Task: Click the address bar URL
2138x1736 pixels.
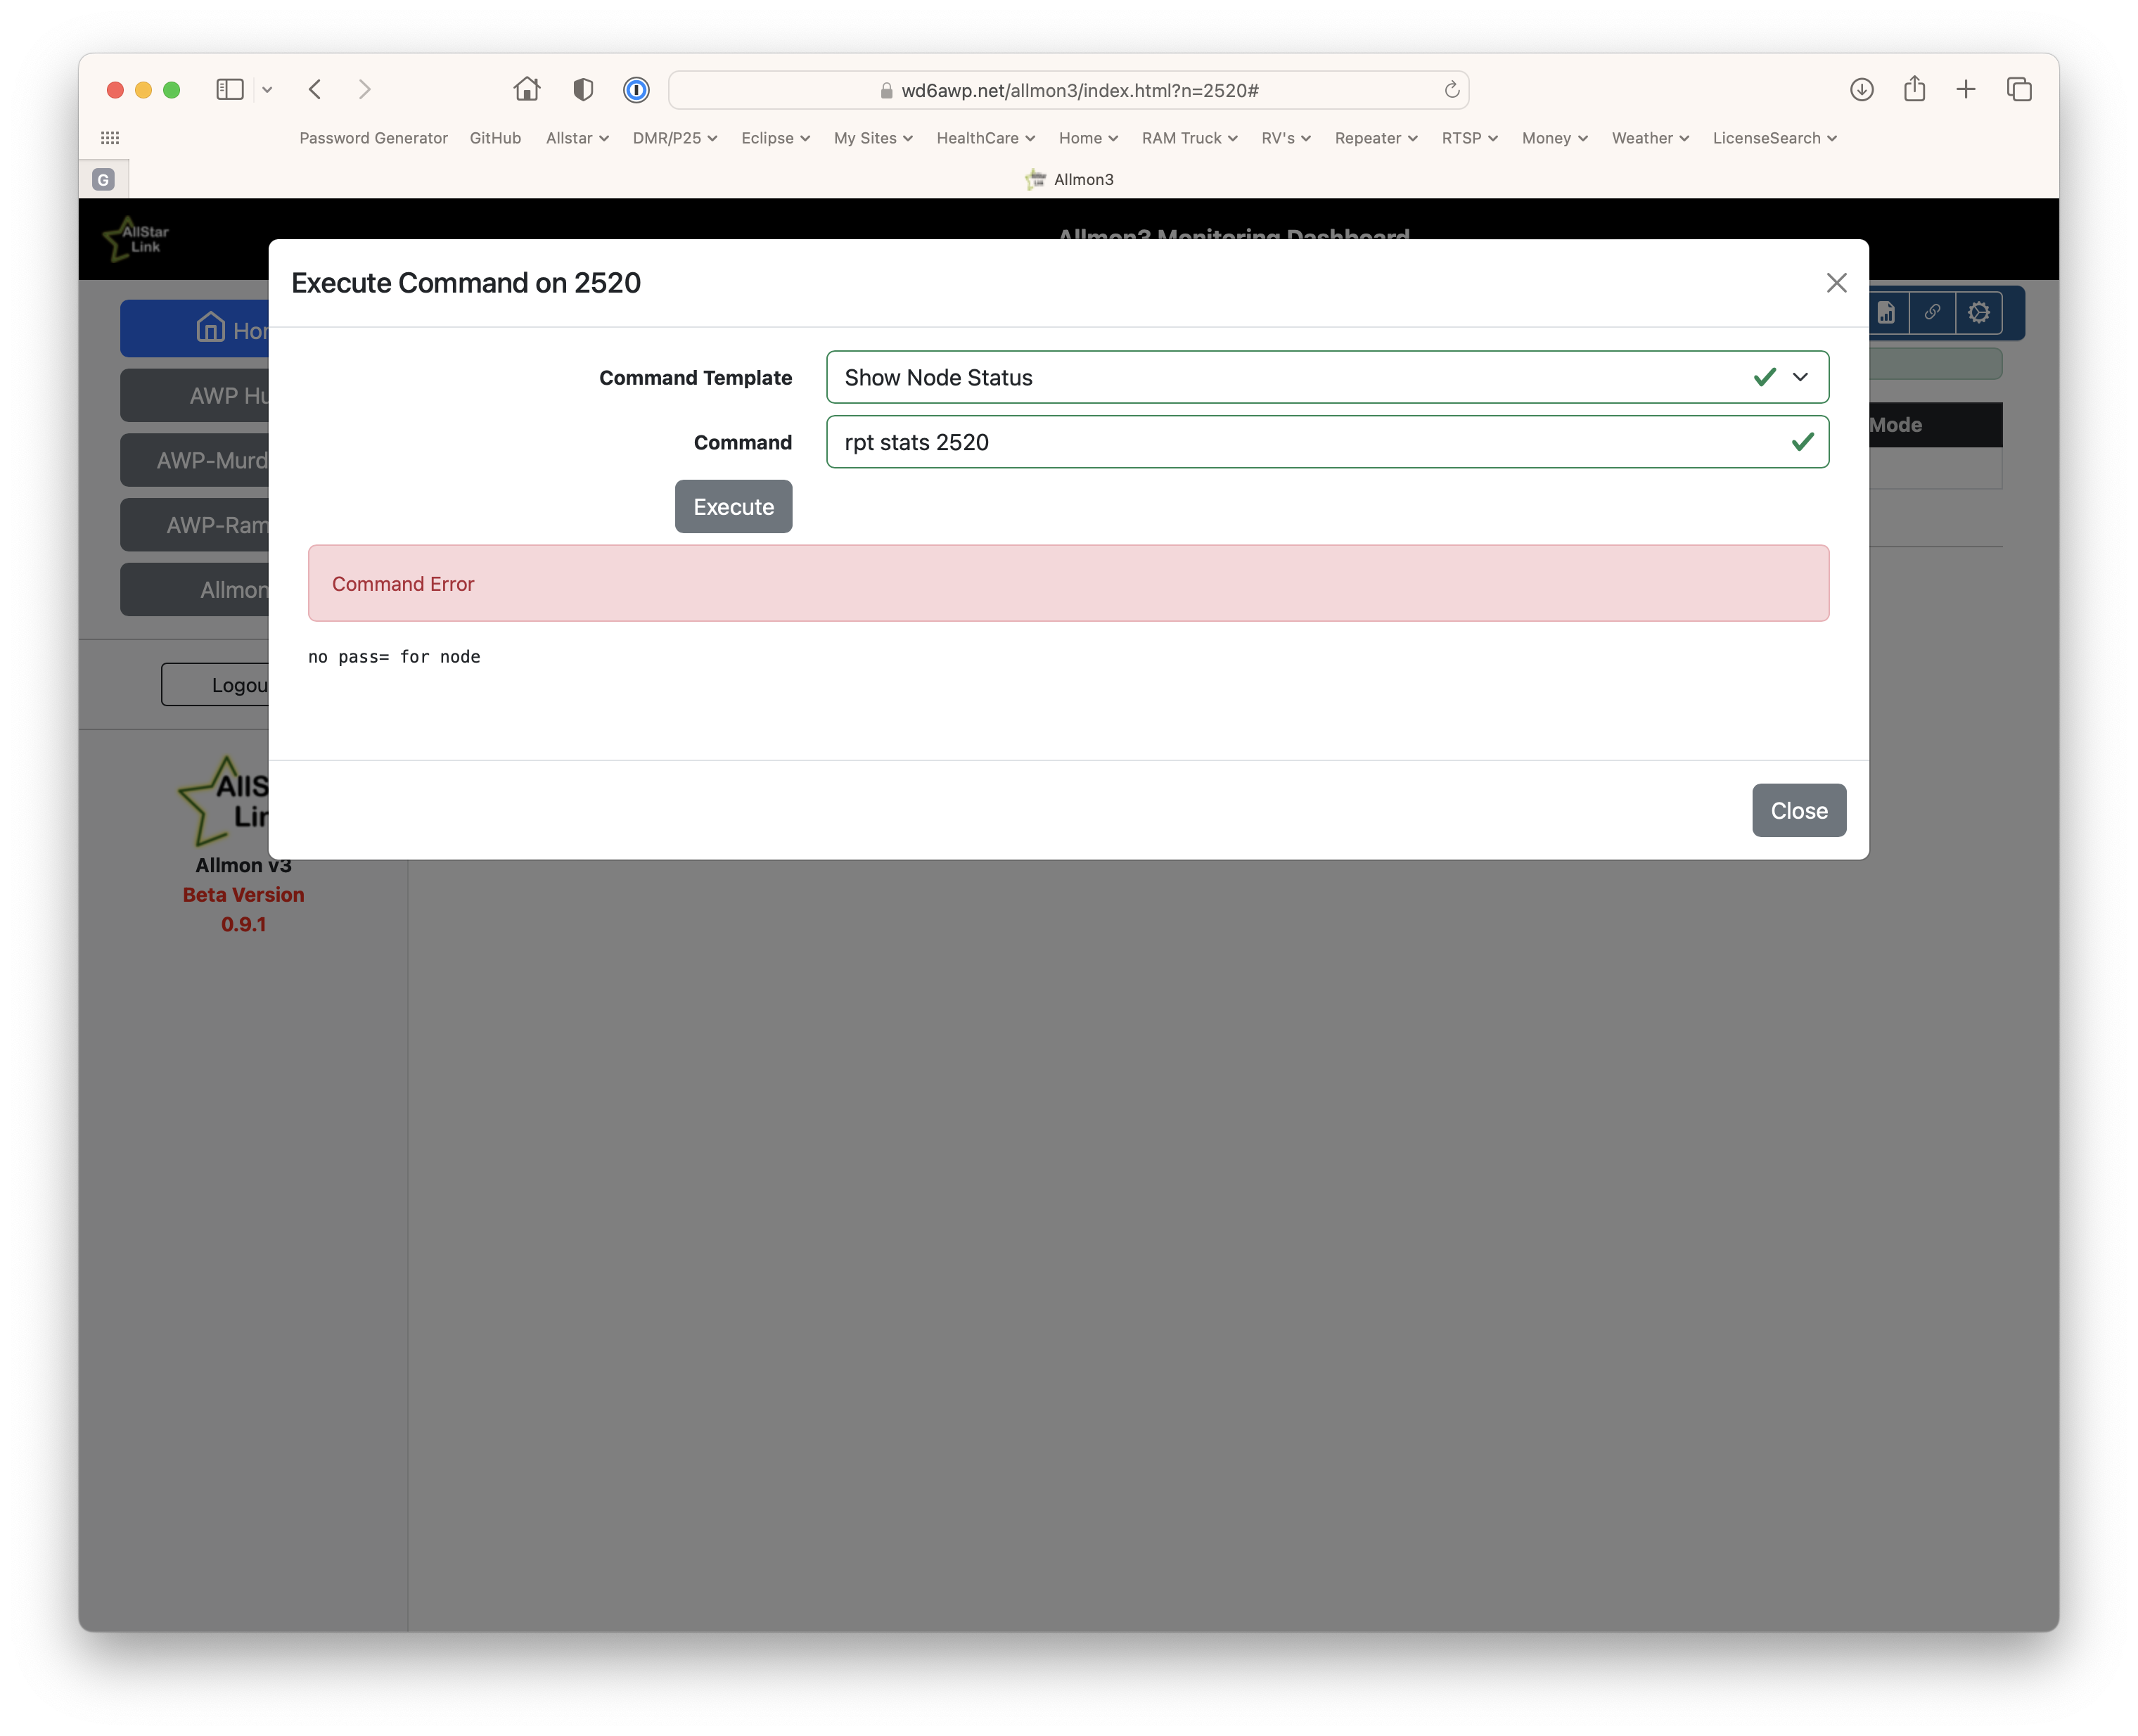Action: (x=1079, y=90)
